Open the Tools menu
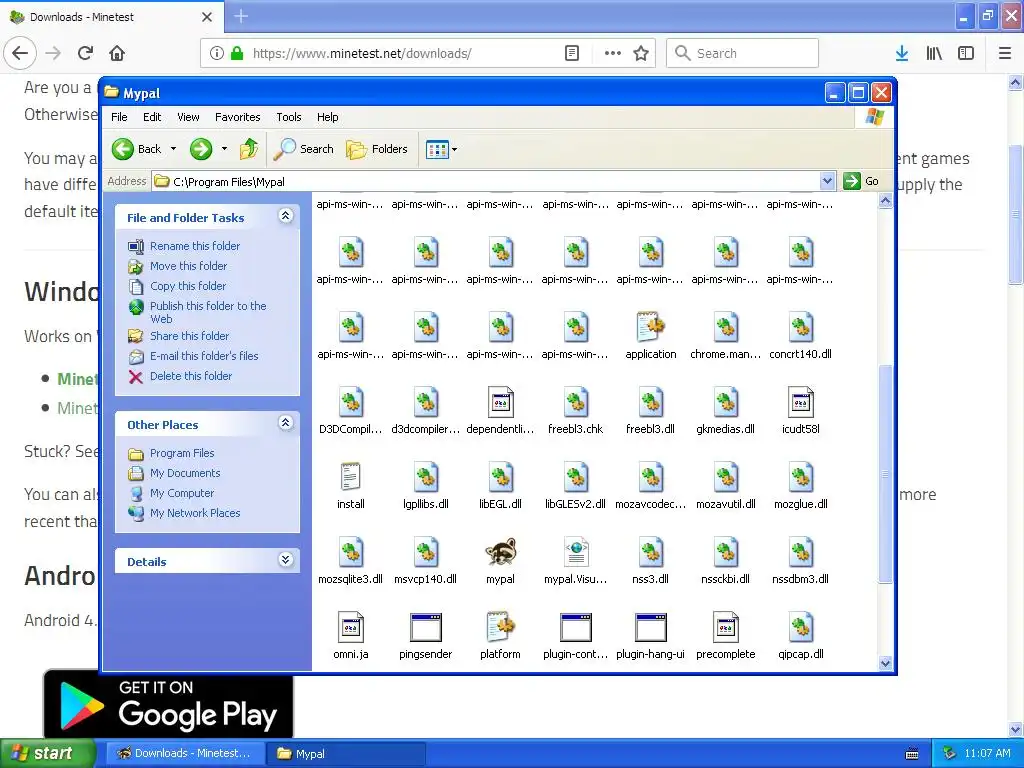The height and width of the screenshot is (768, 1024). 289,117
